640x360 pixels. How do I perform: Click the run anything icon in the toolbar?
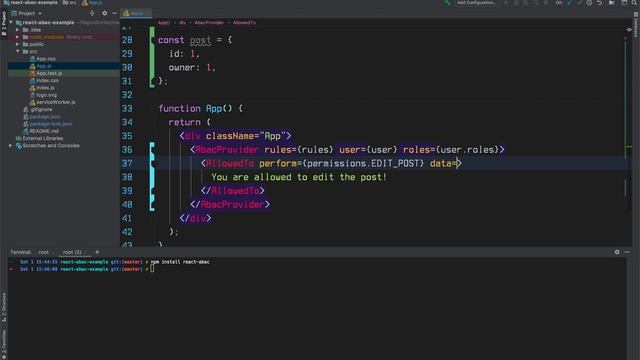[x=612, y=3]
